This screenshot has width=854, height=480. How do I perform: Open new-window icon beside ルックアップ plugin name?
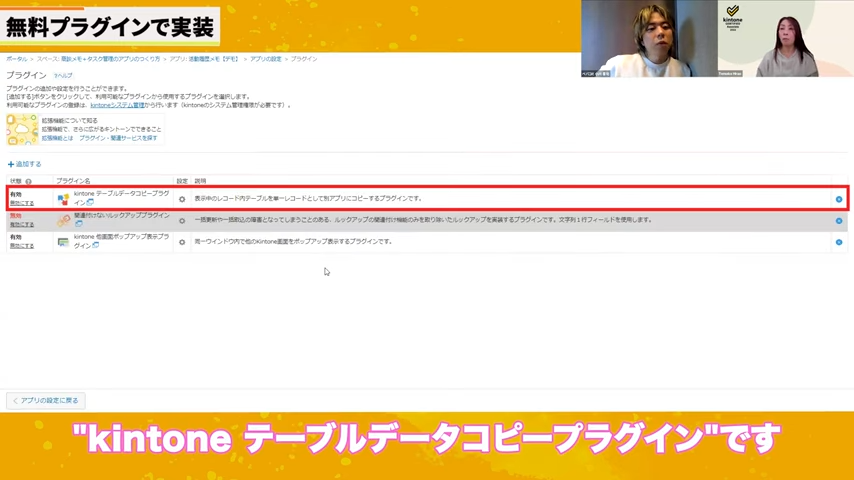(x=79, y=223)
